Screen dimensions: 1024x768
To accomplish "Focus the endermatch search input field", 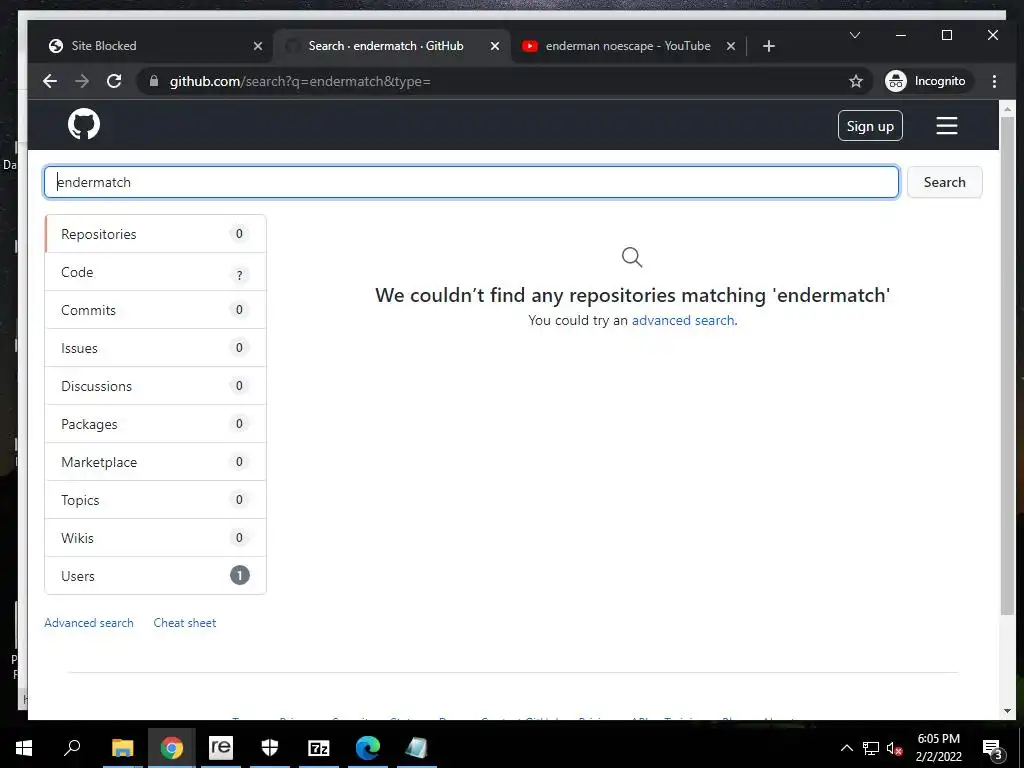I will click(x=471, y=182).
